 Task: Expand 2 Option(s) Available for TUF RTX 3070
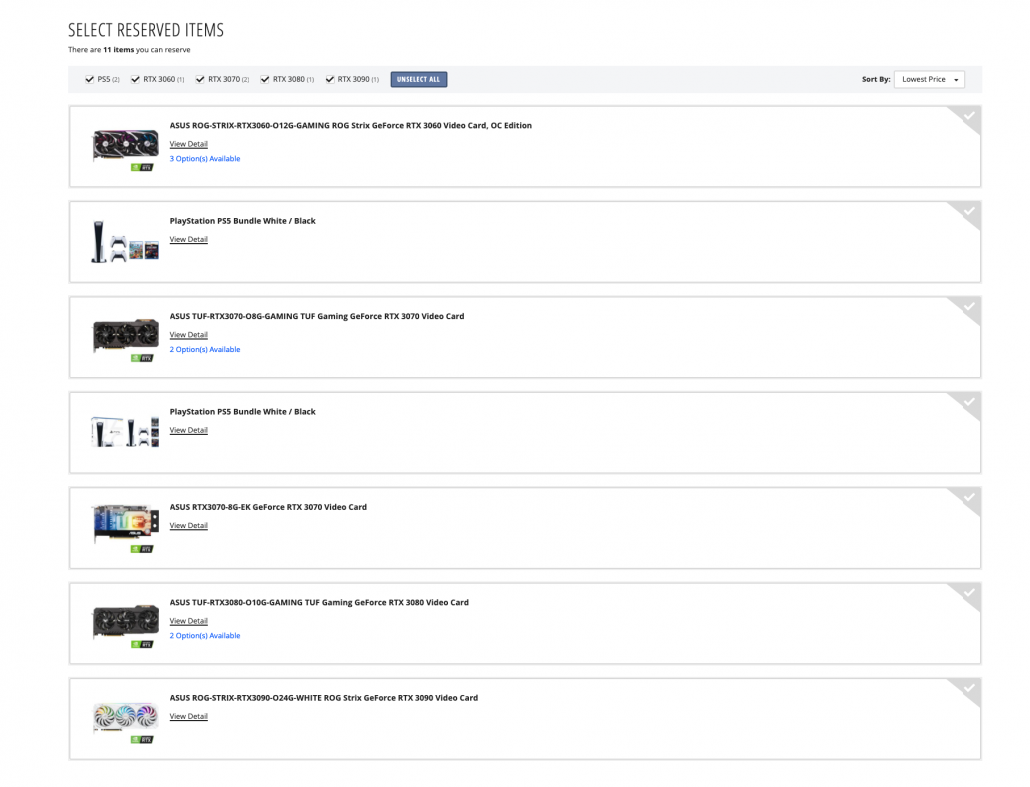coord(205,350)
